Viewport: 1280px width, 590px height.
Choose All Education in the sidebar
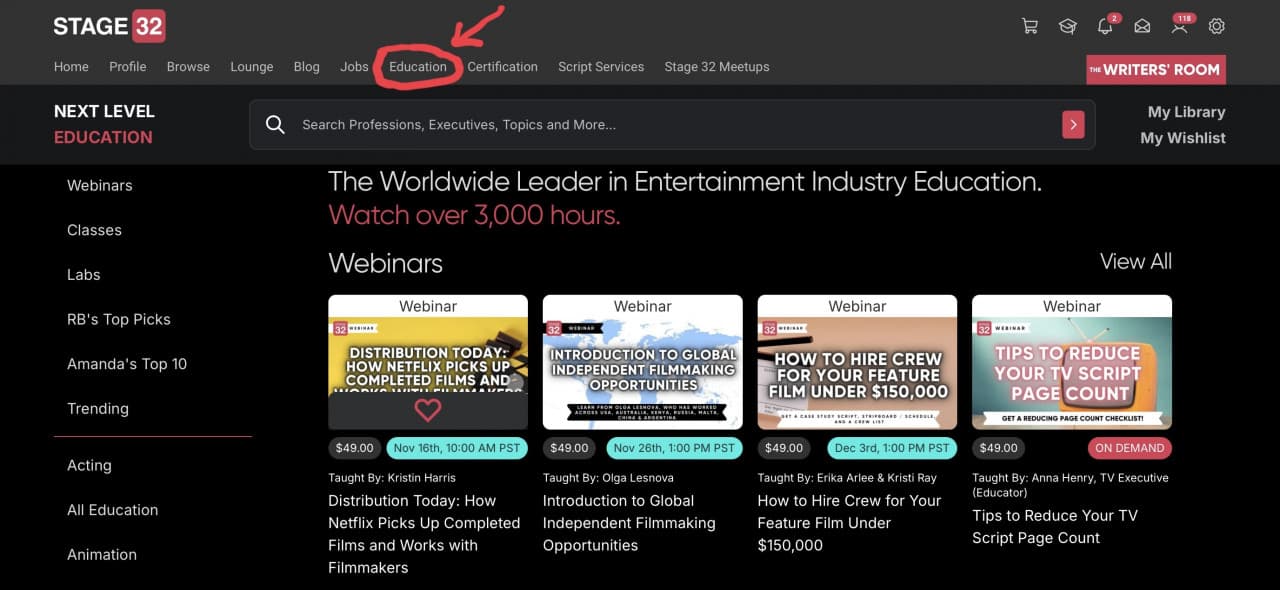pyautogui.click(x=113, y=510)
